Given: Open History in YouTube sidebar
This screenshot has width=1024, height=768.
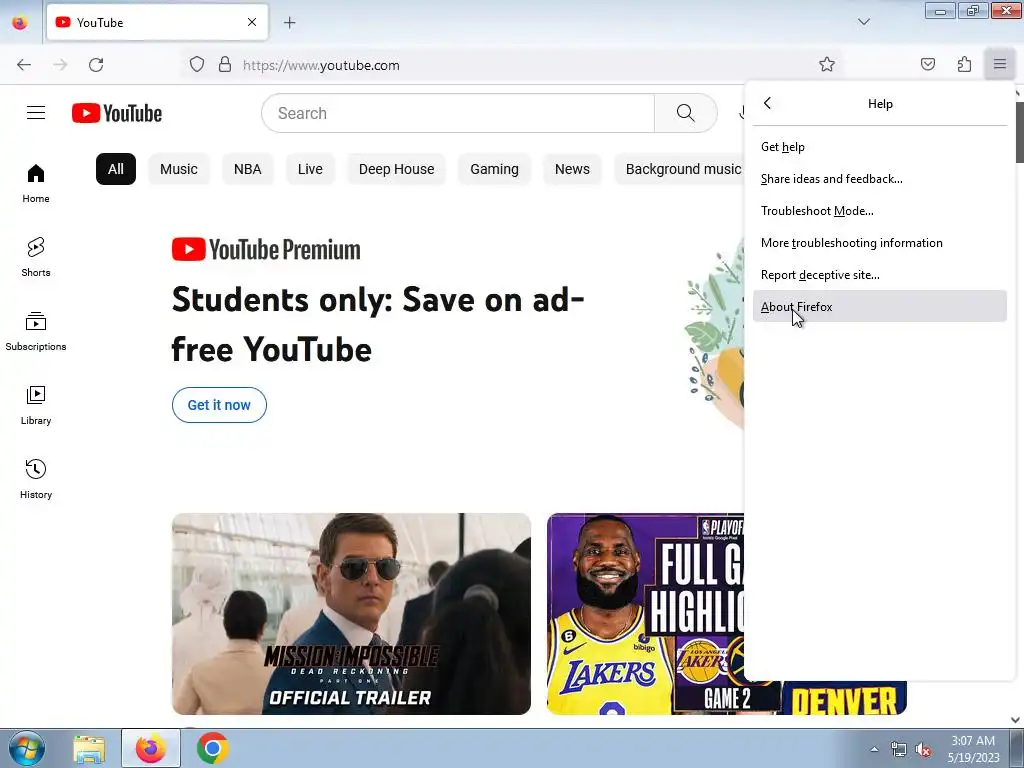Looking at the screenshot, I should pos(36,479).
